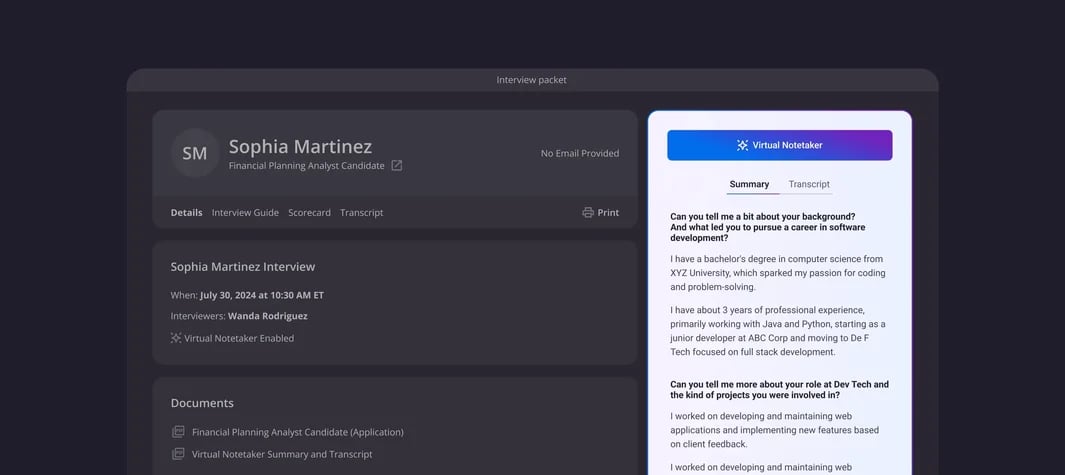Viewport: 1065px width, 475px height.
Task: Click answer about 3 years of professional experience
Action: click(x=778, y=331)
